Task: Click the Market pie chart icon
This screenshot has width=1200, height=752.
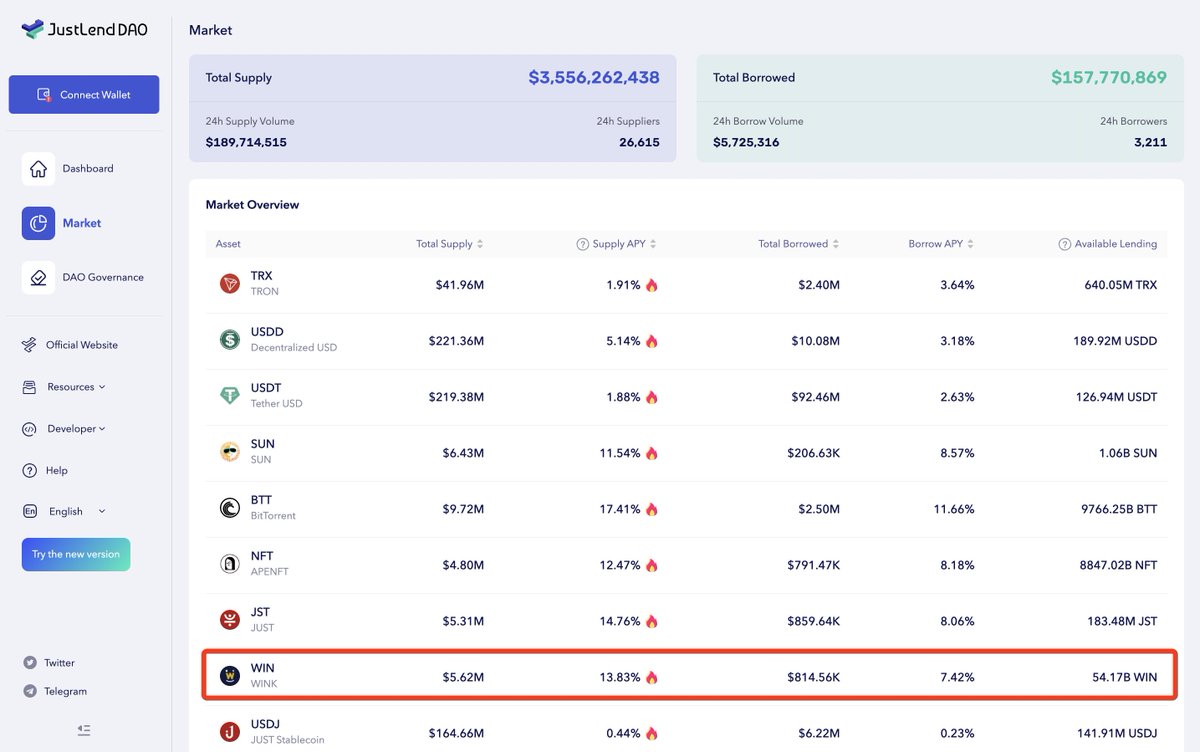Action: [x=38, y=223]
